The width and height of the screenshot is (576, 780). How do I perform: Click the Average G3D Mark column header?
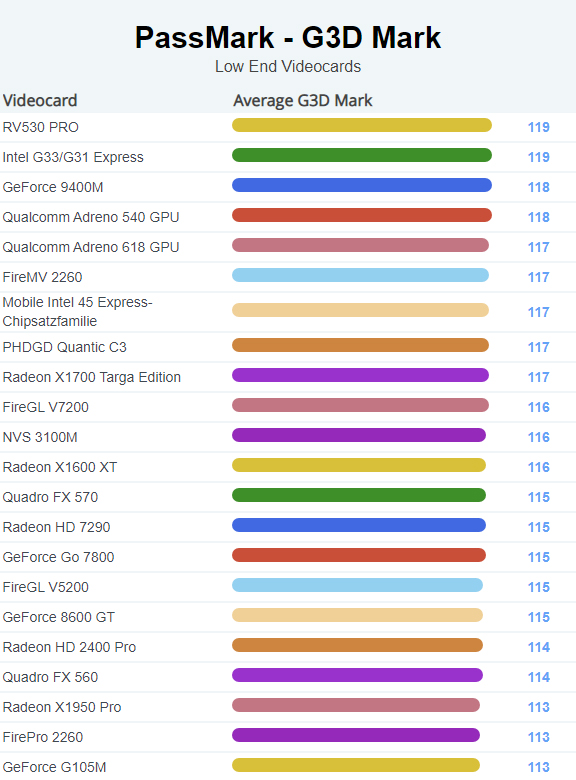point(302,100)
